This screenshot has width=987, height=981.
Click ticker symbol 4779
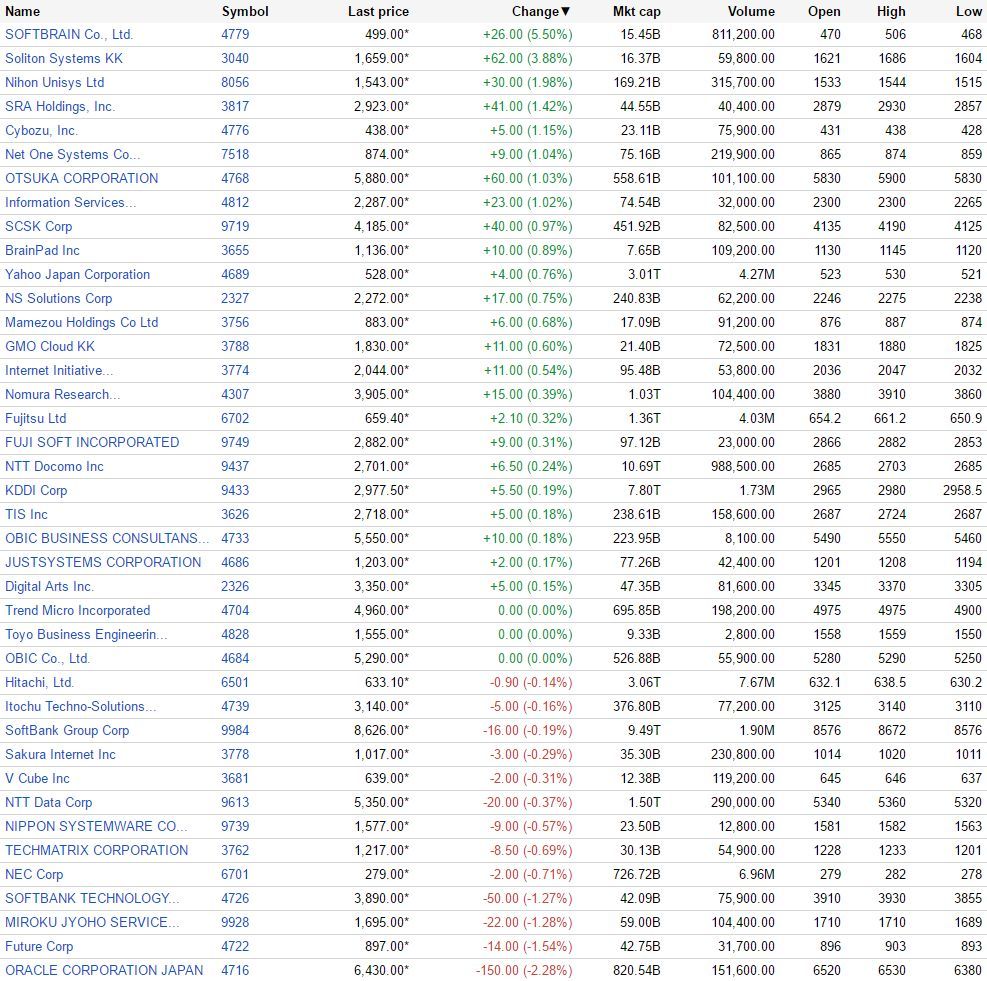(235, 35)
